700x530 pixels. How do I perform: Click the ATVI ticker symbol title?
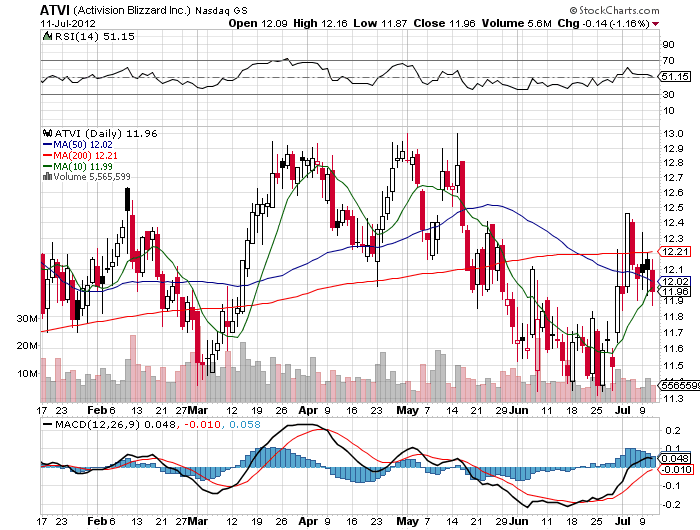click(55, 10)
